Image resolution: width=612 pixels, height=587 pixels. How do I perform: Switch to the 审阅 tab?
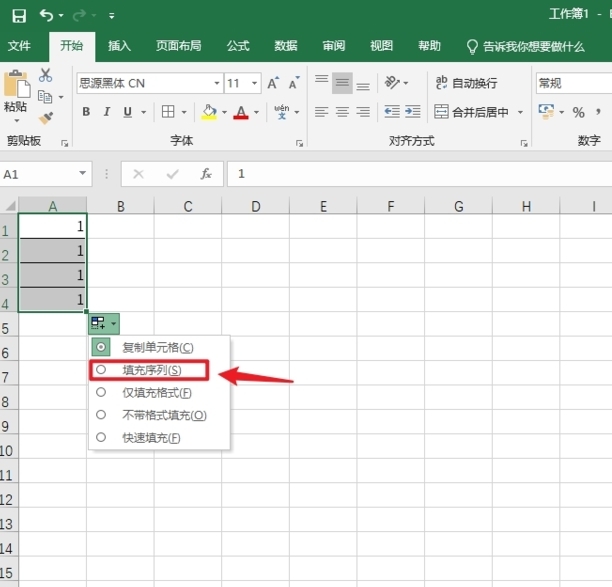tap(334, 46)
